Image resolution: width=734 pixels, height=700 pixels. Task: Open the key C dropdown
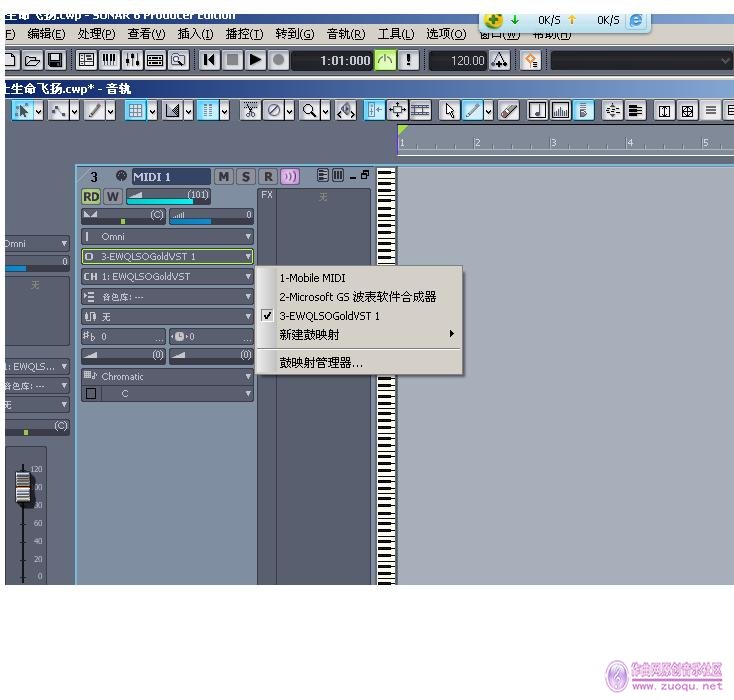click(x=178, y=394)
